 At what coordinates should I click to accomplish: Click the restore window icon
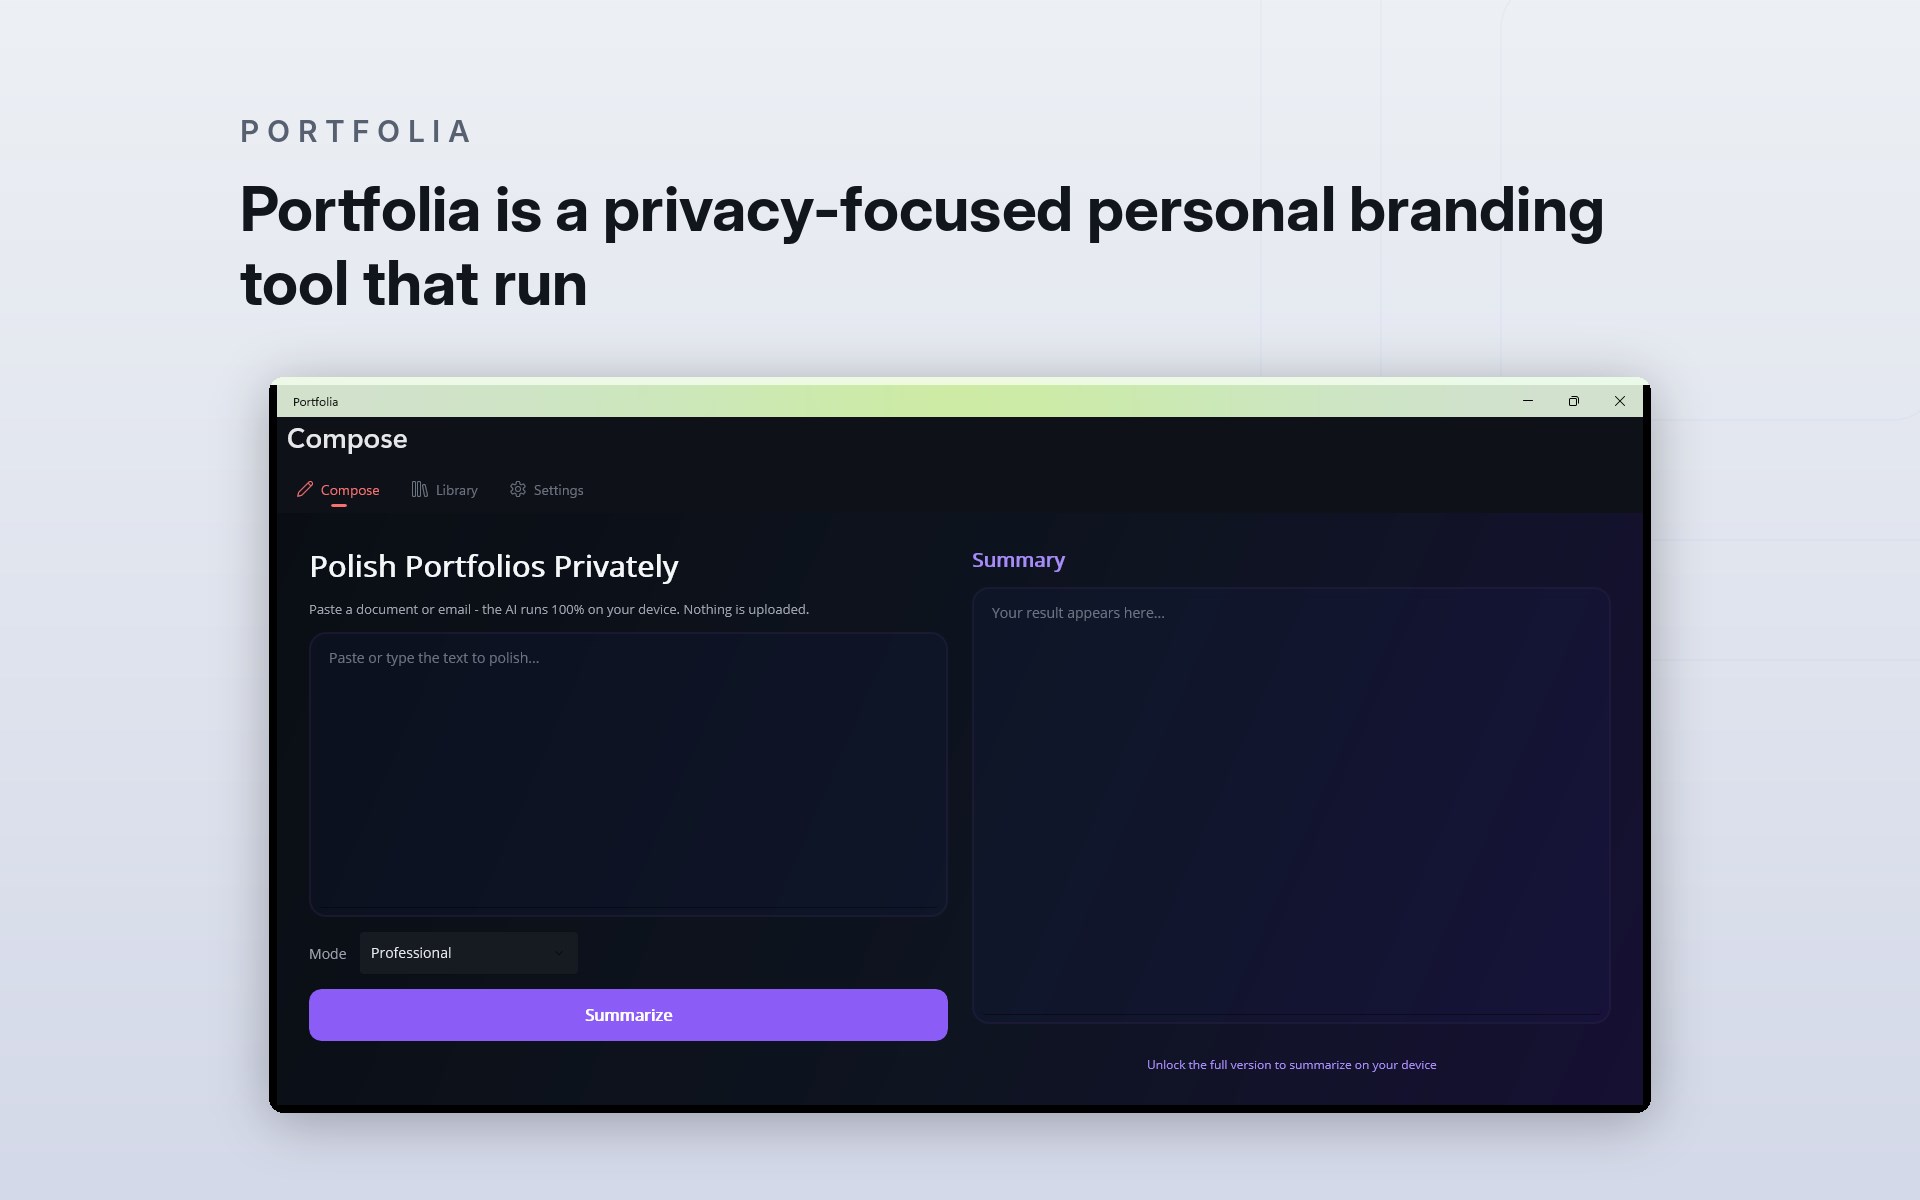[1574, 401]
